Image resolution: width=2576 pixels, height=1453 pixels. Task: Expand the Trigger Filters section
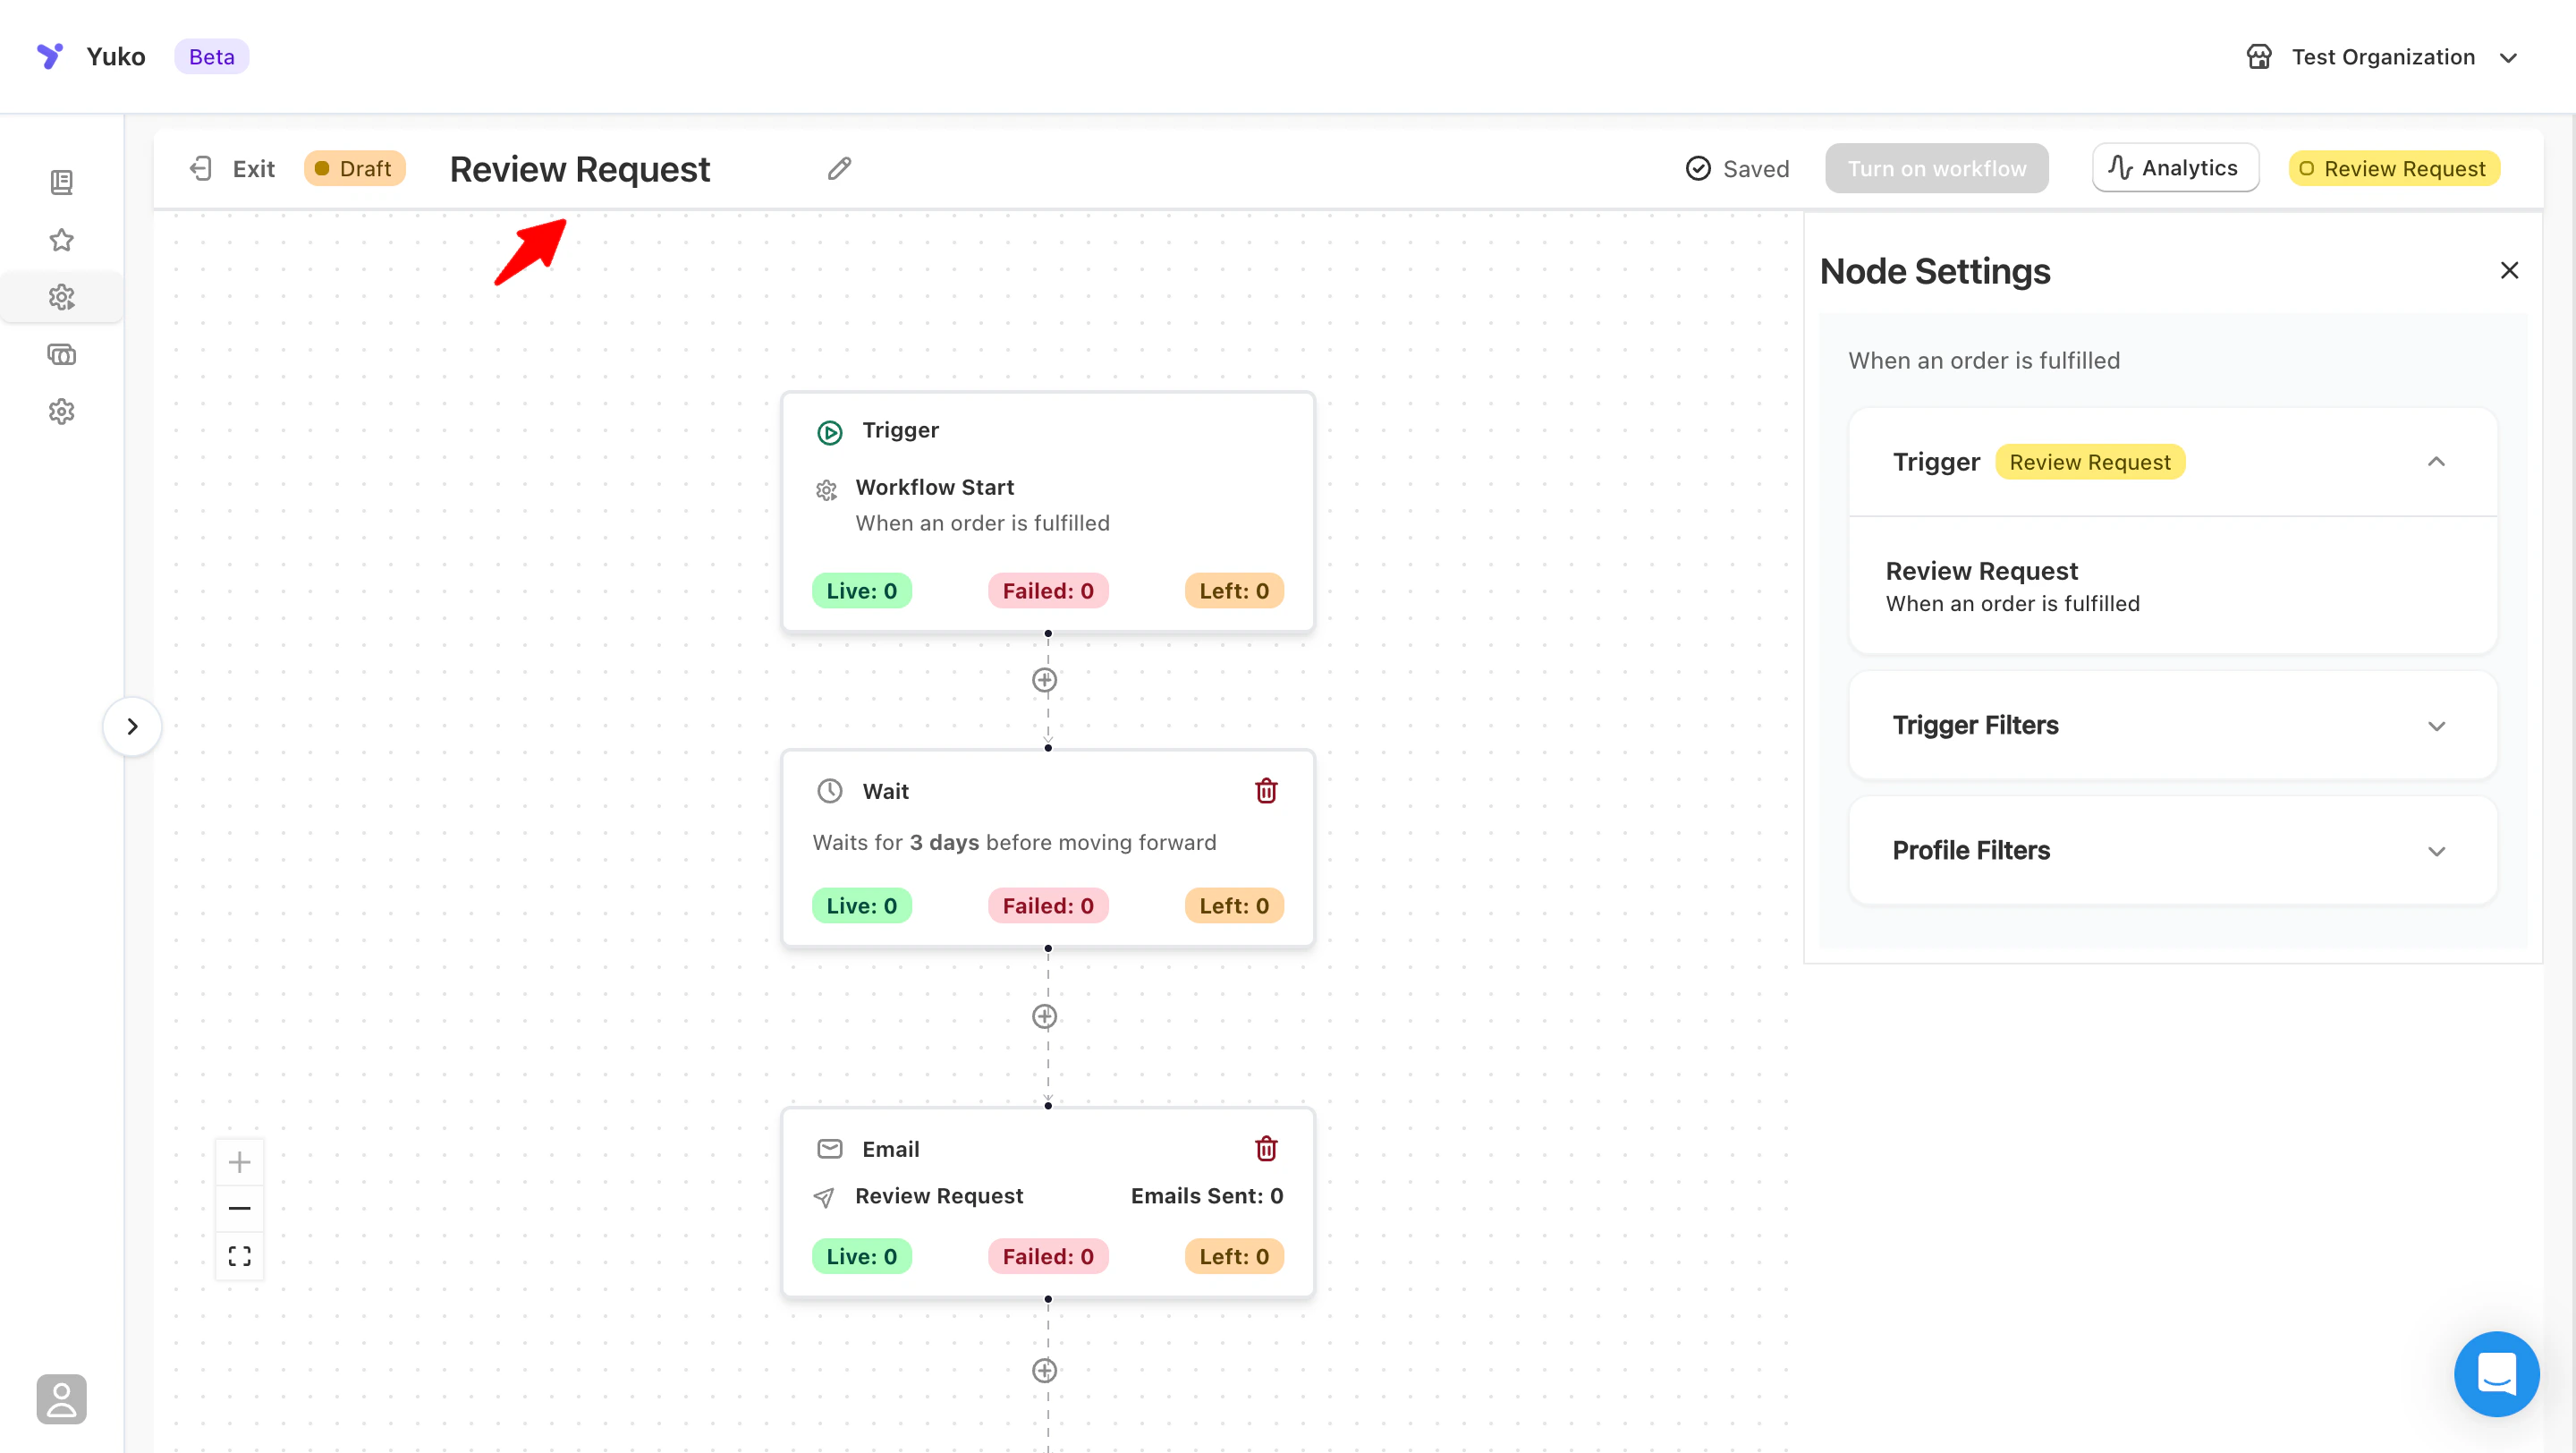pos(2436,726)
